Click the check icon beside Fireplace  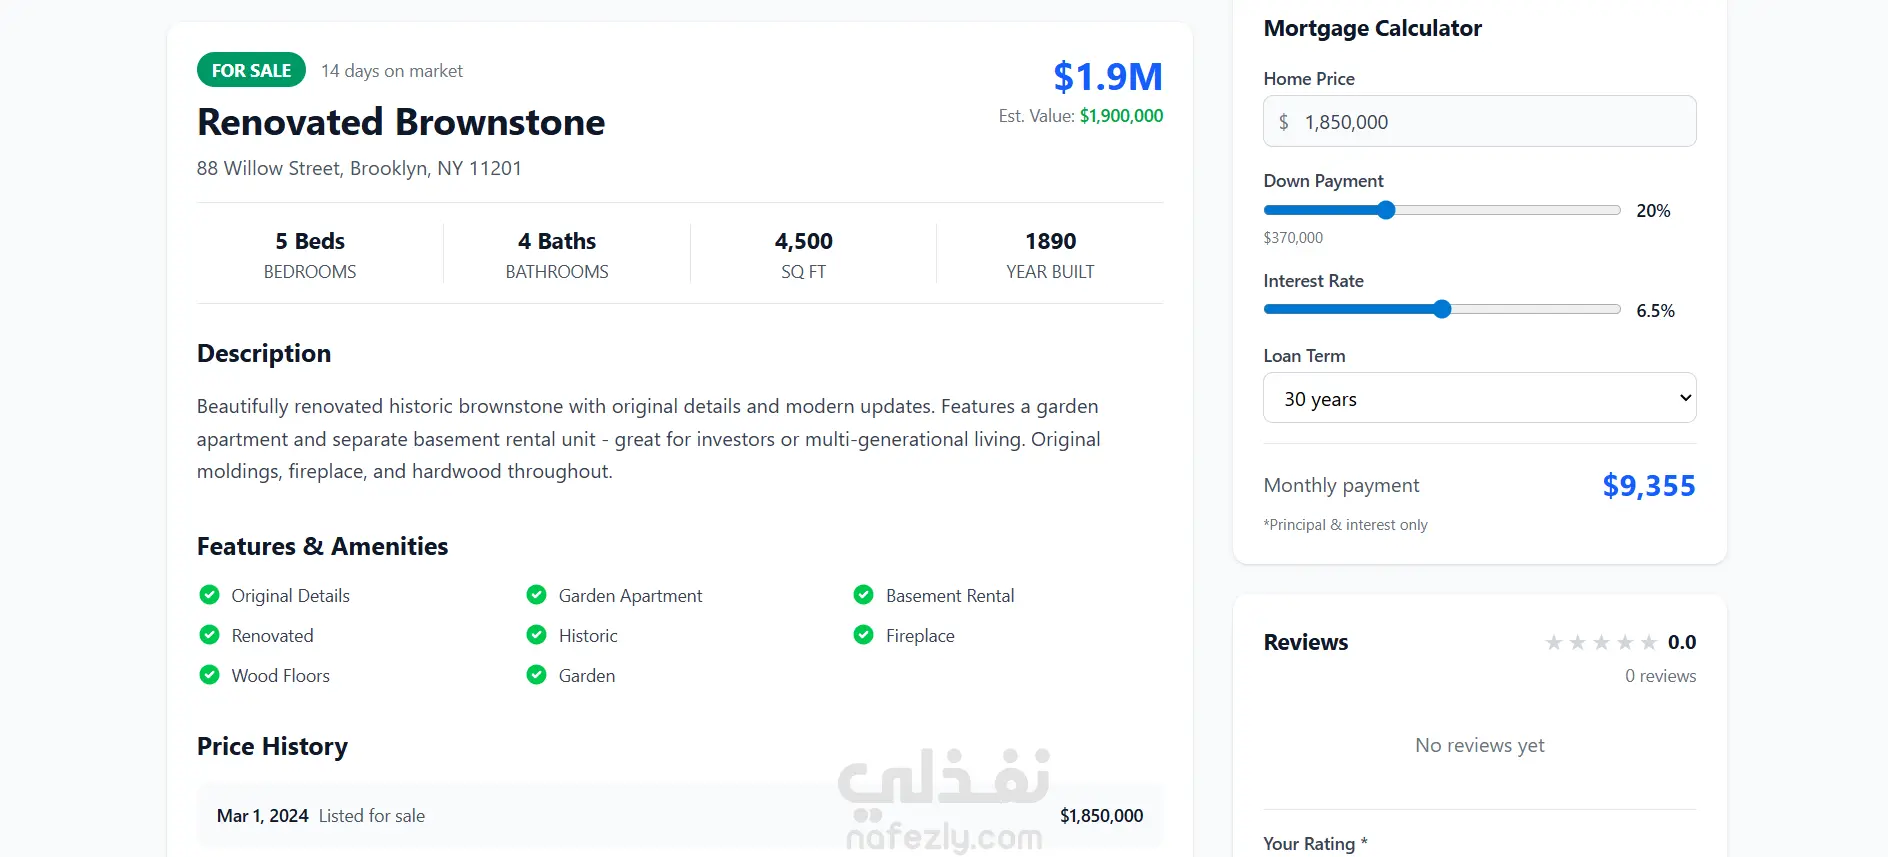(x=863, y=635)
